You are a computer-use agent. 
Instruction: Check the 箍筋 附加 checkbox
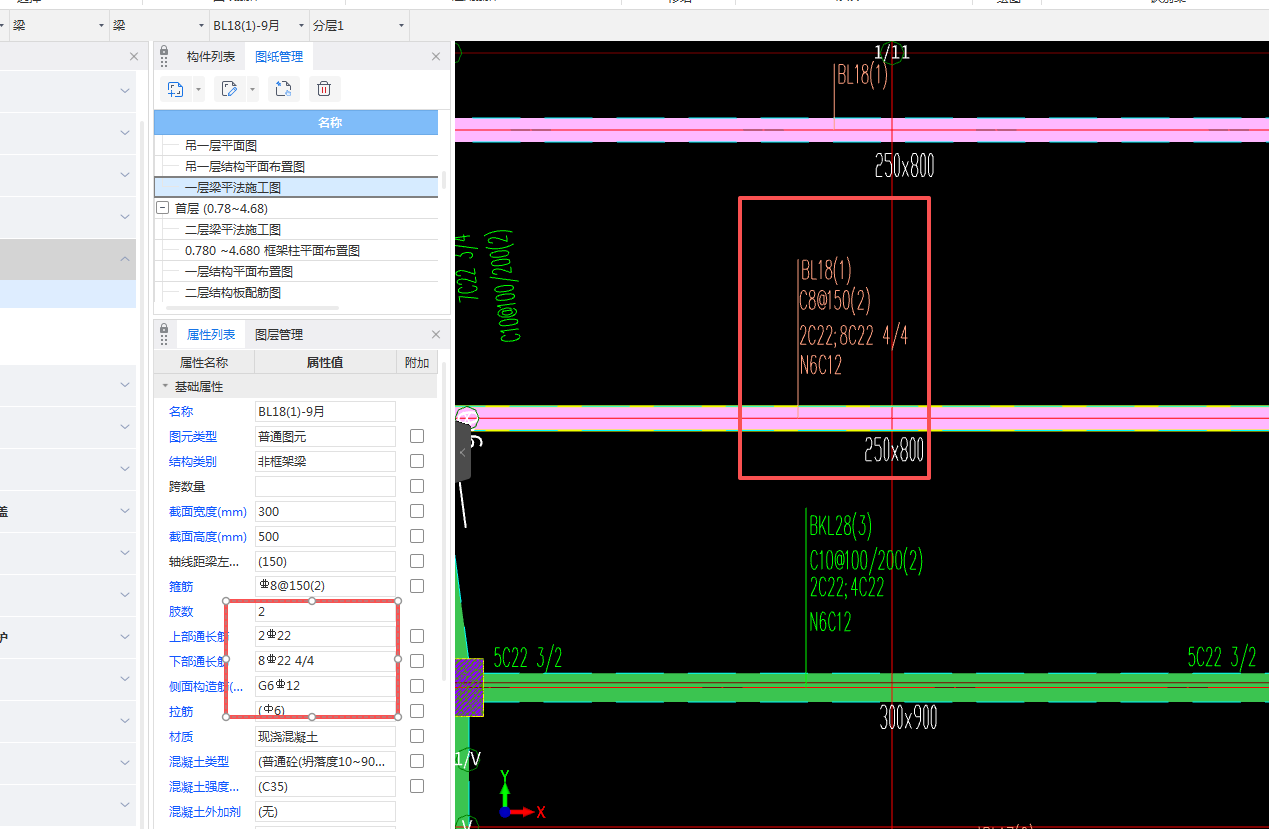tap(417, 586)
